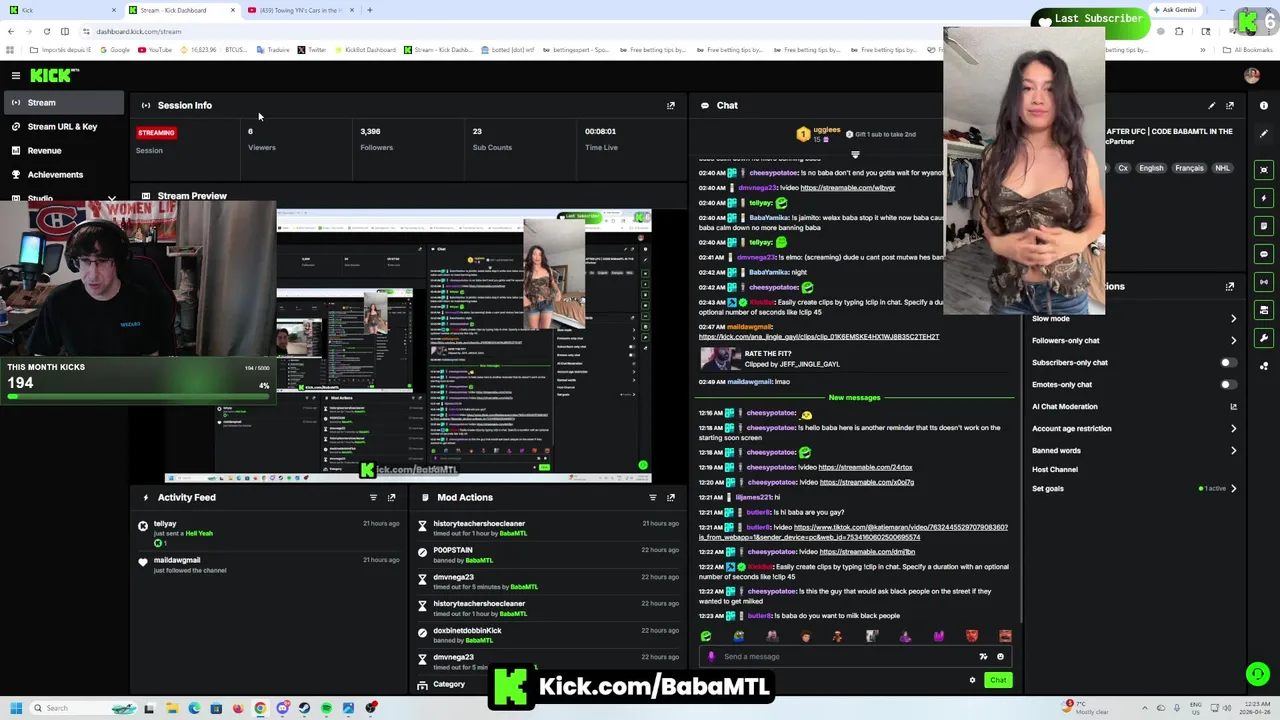This screenshot has height=720, width=1280.
Task: Click the Windows Start button
Action: click(16, 708)
